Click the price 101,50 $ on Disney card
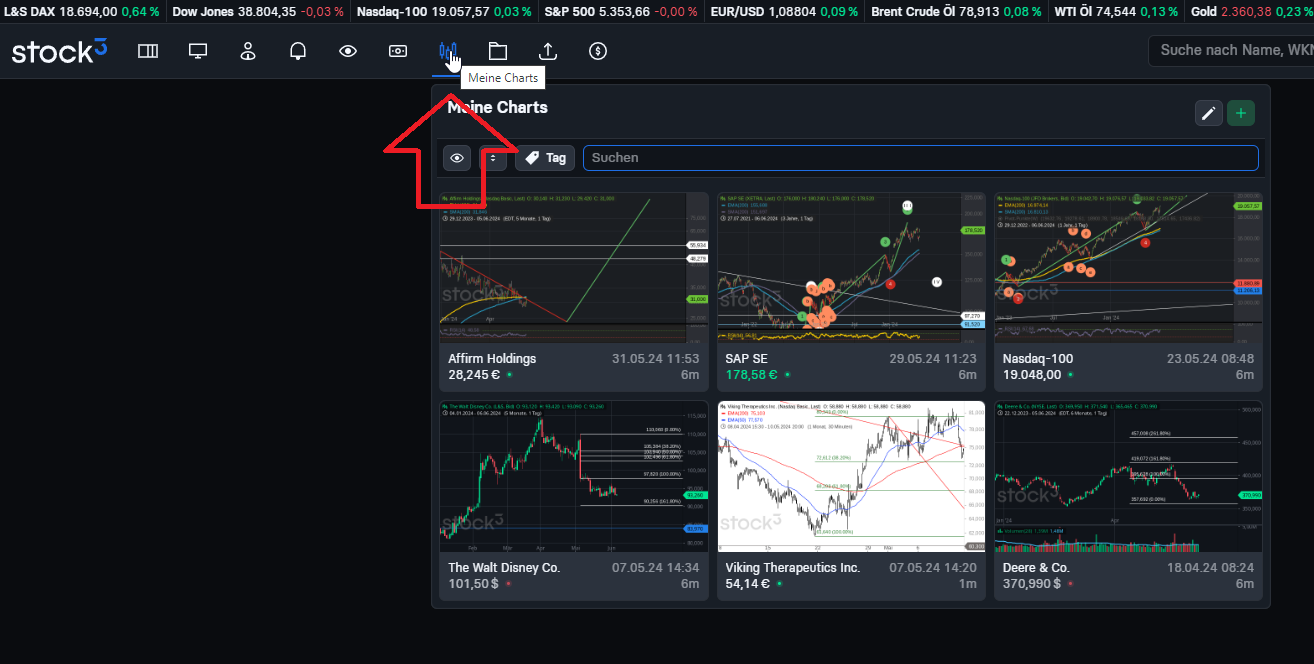 point(473,584)
